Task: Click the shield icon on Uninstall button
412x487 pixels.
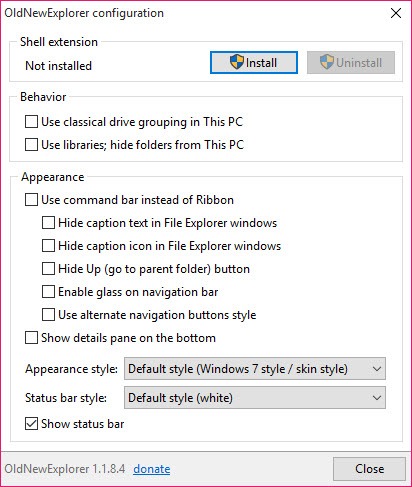Action: pyautogui.click(x=326, y=62)
